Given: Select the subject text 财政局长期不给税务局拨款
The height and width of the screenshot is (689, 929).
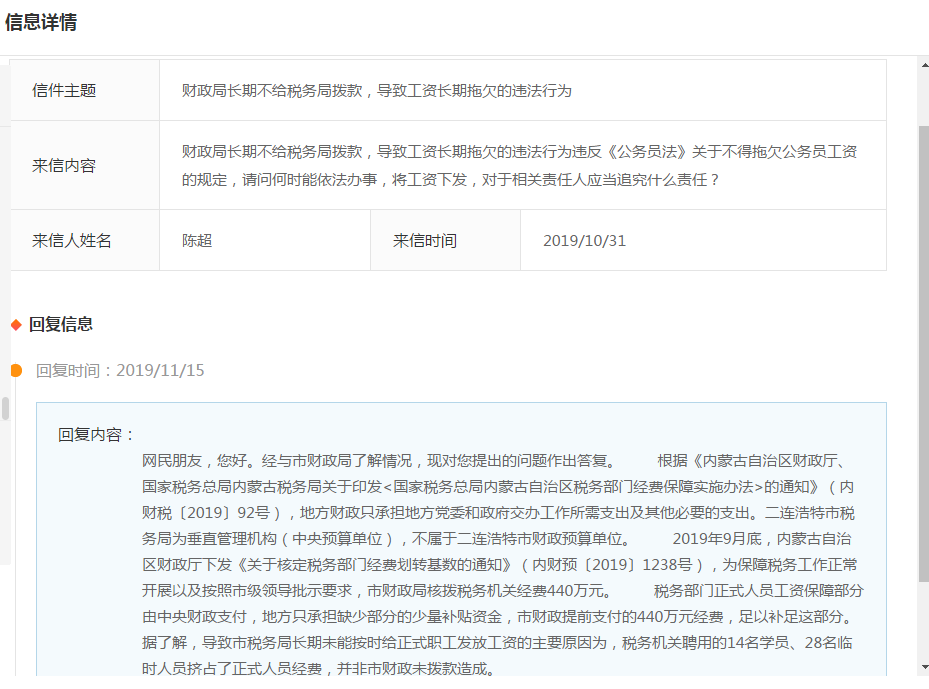Looking at the screenshot, I should pyautogui.click(x=272, y=91).
